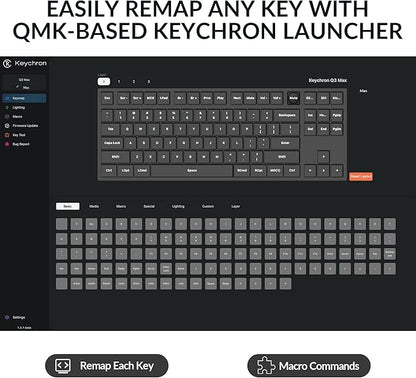Switch to the Macro keycode tab
The image size is (416, 378).
point(121,206)
